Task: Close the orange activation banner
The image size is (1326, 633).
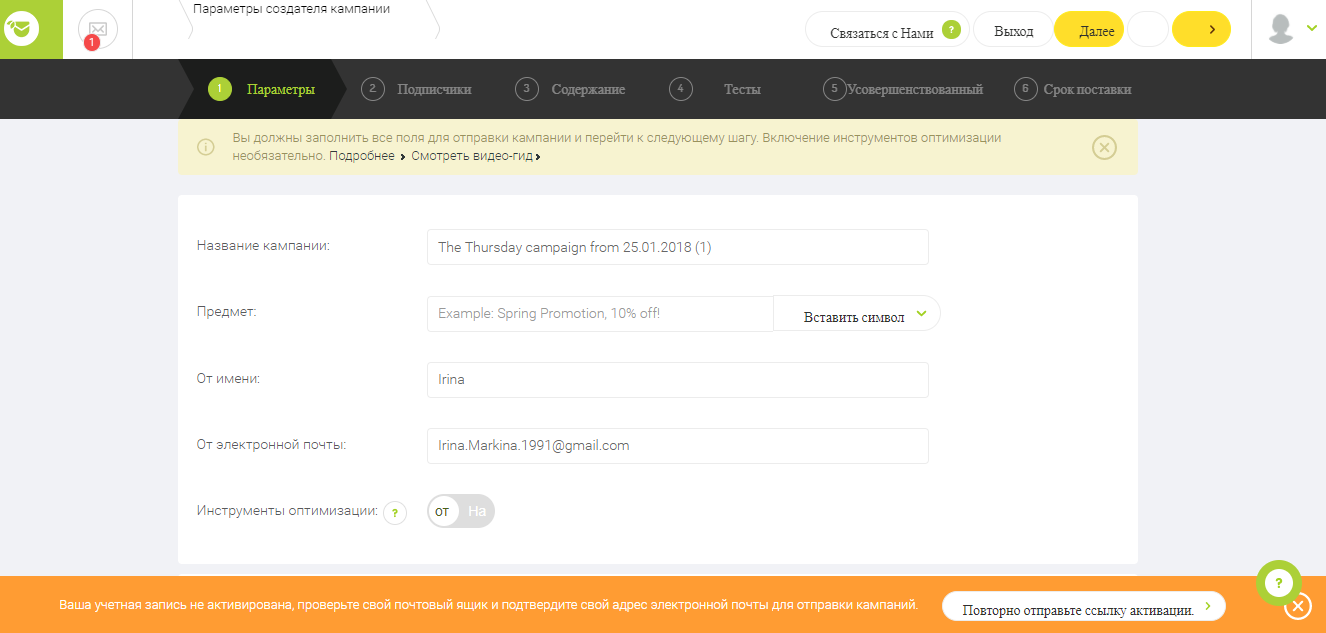Action: 1297,607
